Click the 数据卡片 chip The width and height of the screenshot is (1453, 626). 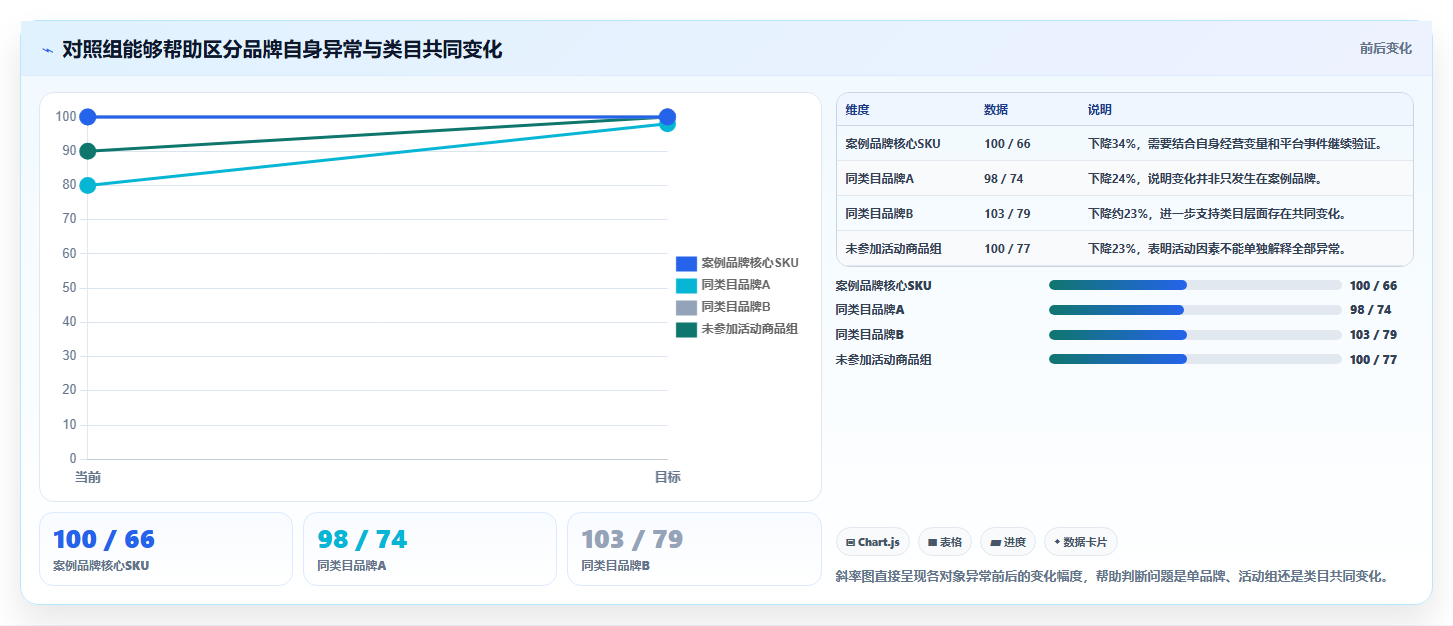click(1080, 542)
